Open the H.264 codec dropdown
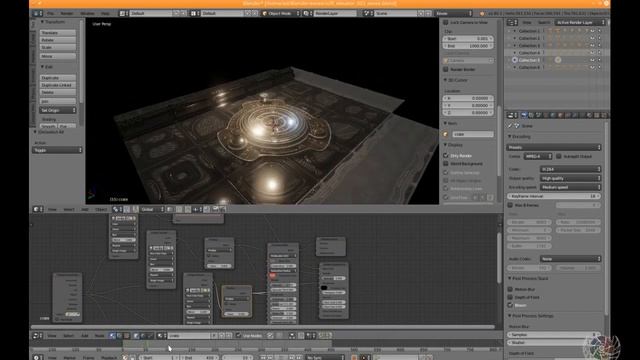The width and height of the screenshot is (640, 360). 570,169
